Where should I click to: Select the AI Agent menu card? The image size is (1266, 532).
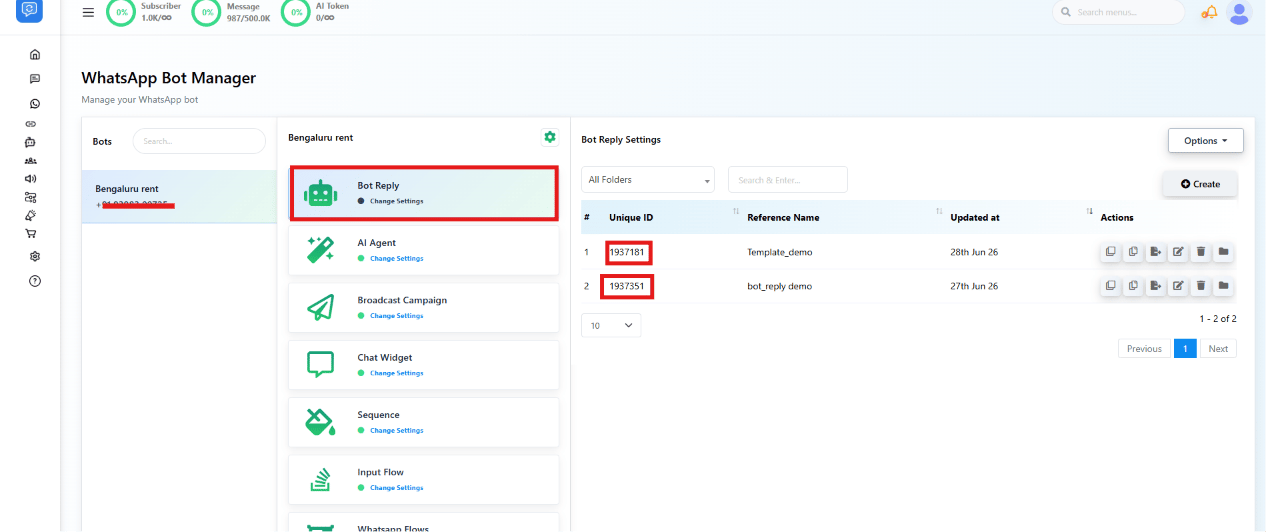[423, 250]
